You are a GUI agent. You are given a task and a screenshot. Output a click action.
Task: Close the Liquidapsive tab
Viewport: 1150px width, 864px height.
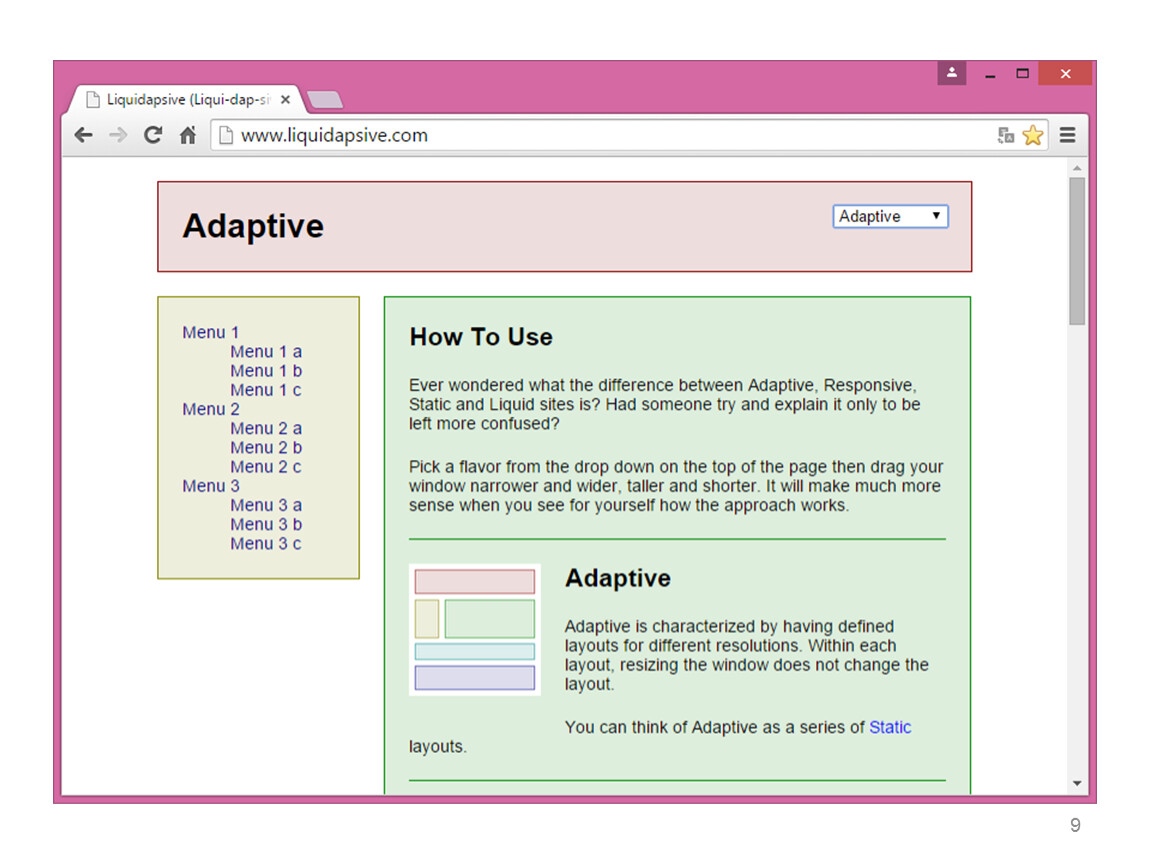[x=285, y=100]
